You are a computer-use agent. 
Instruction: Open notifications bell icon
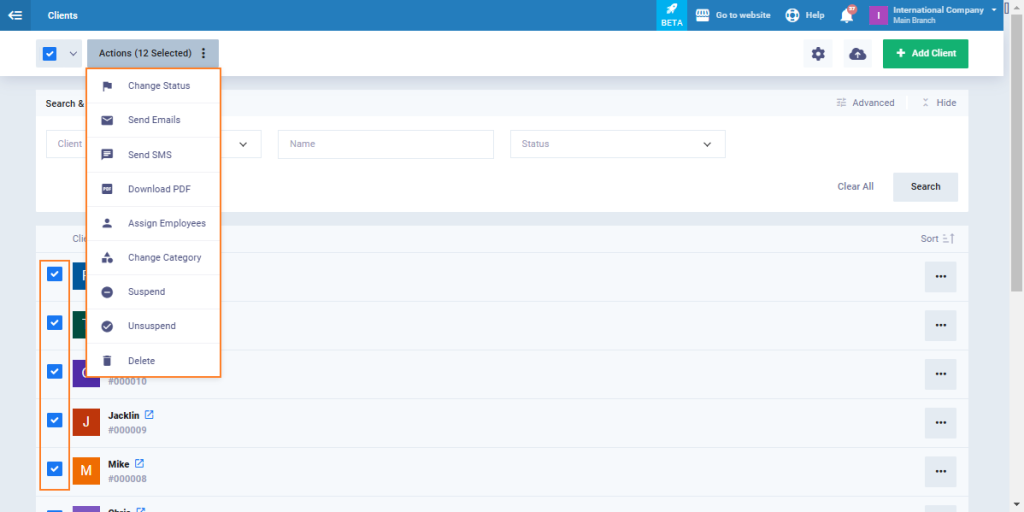pos(847,15)
